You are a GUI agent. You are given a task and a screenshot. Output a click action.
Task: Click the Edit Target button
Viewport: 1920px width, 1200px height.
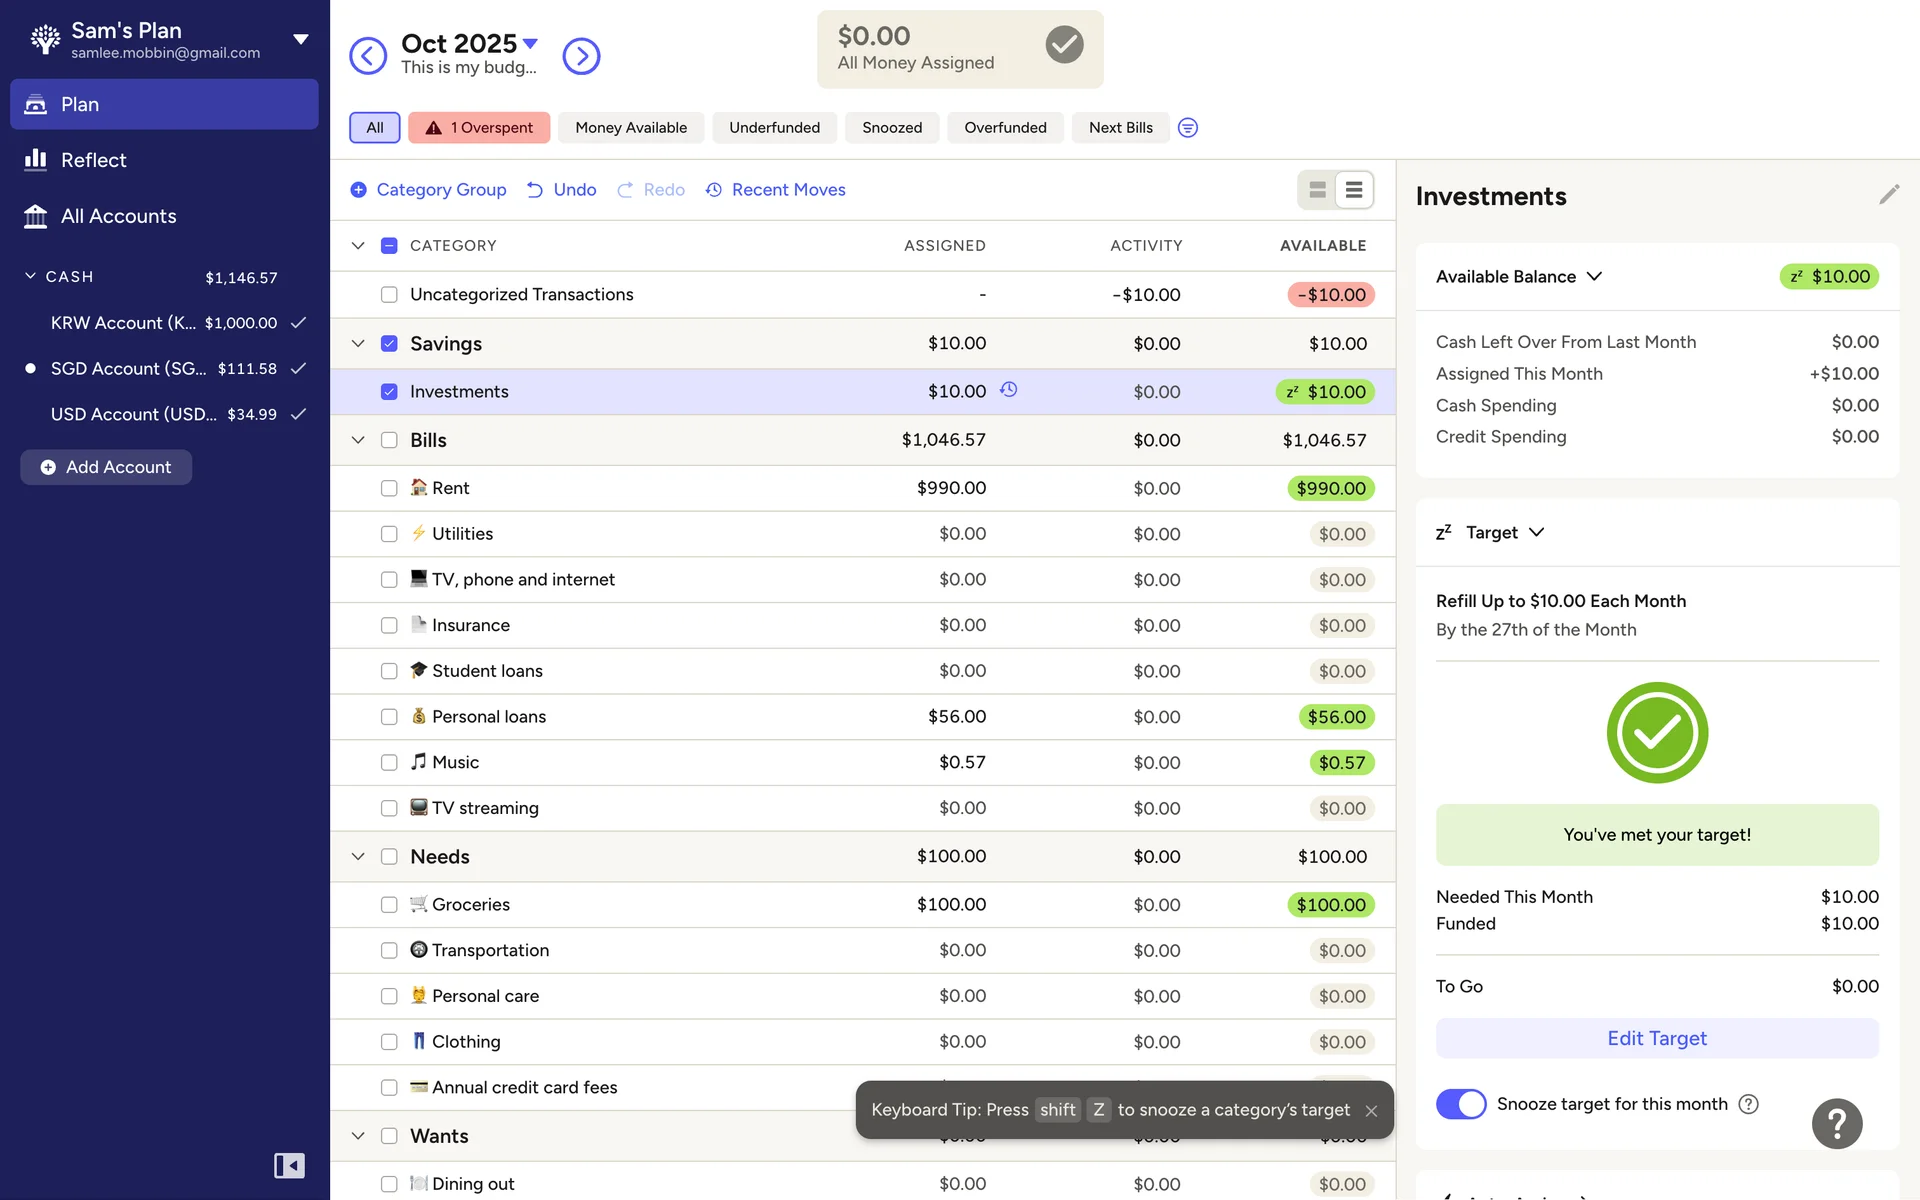tap(1656, 1038)
